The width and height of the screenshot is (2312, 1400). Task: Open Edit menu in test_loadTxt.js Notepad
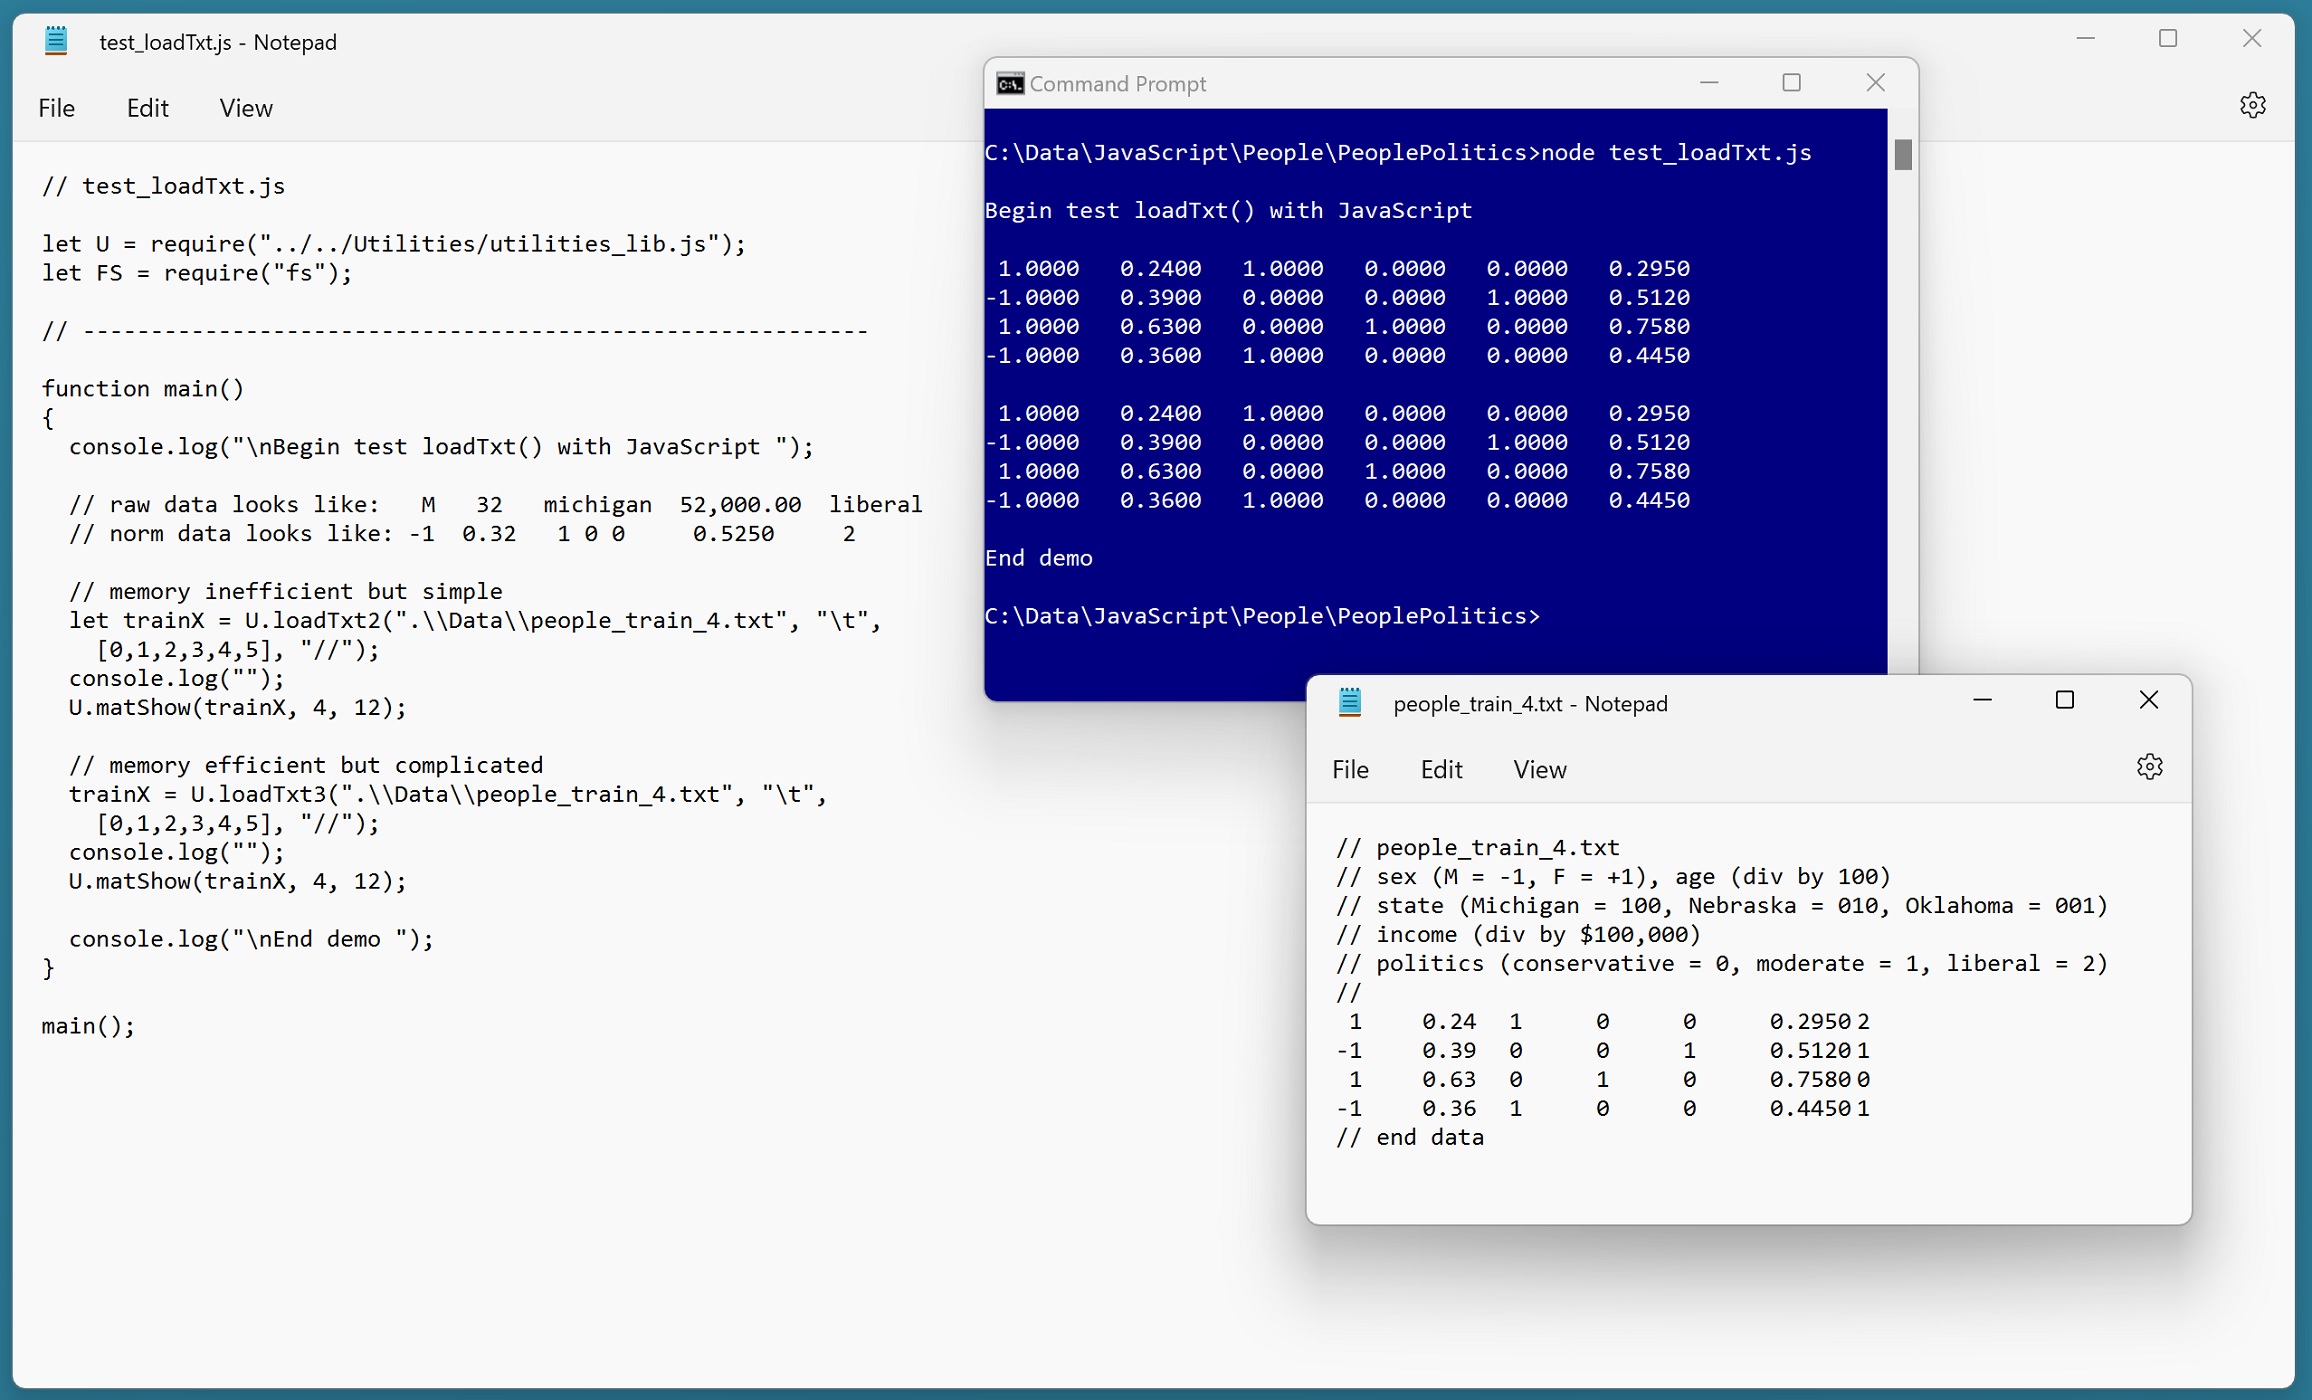pyautogui.click(x=147, y=108)
